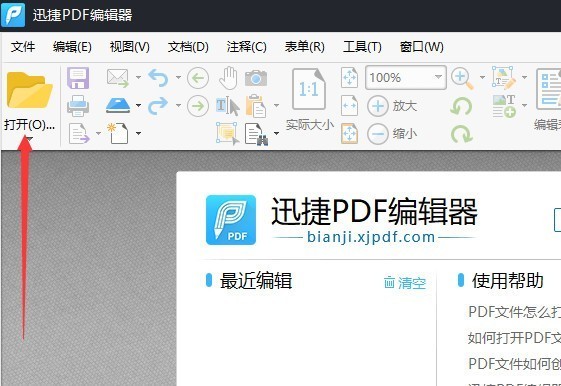Screen dimensions: 561x386
Task: Expand the redo history dropdown arrow
Action: tap(178, 105)
